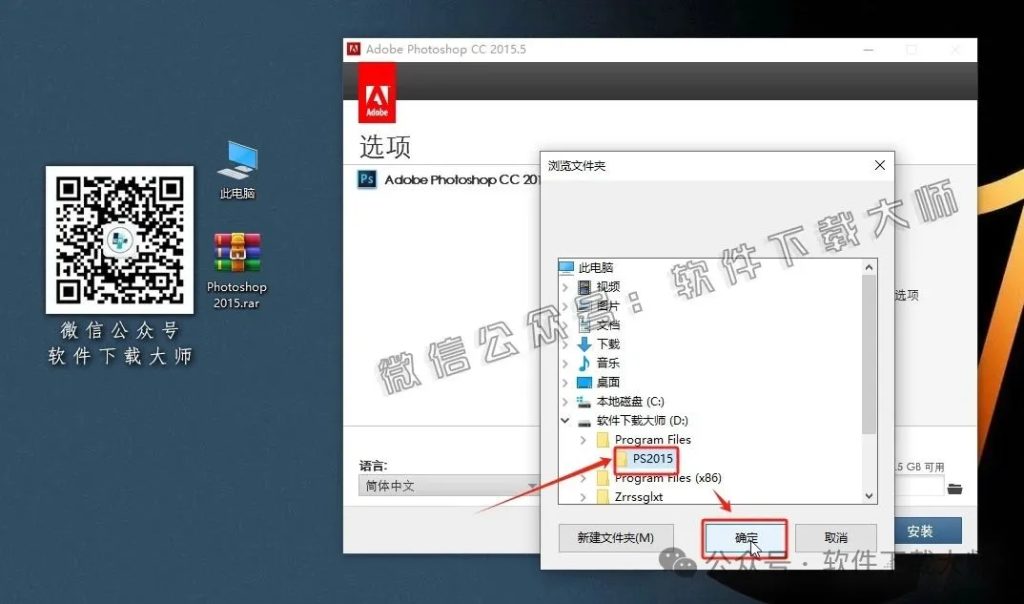Expand the 本地磁盘 (C:) drive node

(566, 401)
